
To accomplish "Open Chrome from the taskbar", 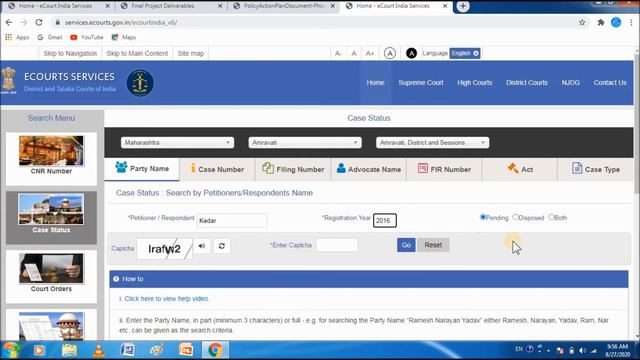I will pos(215,350).
